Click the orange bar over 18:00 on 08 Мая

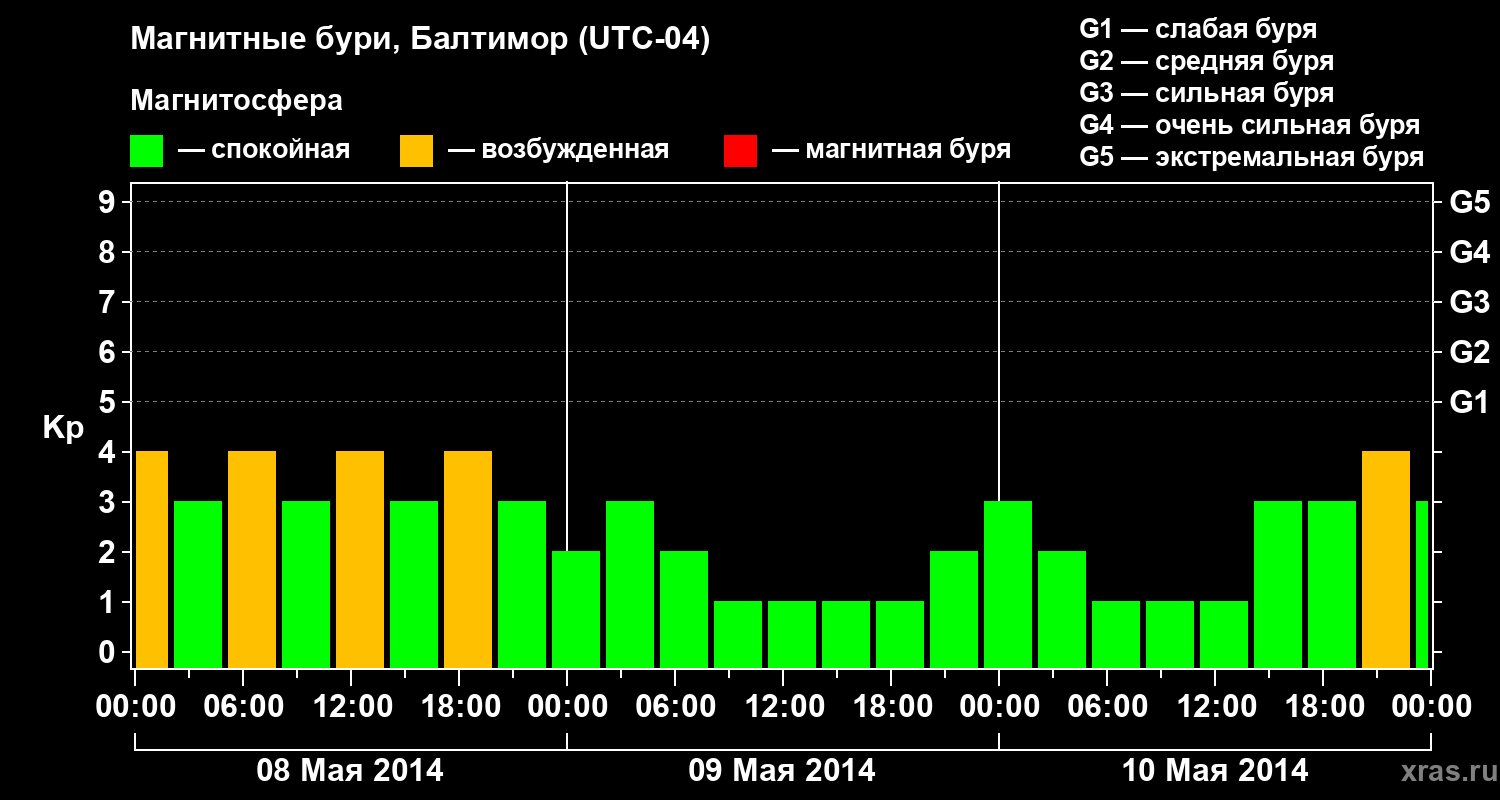468,560
